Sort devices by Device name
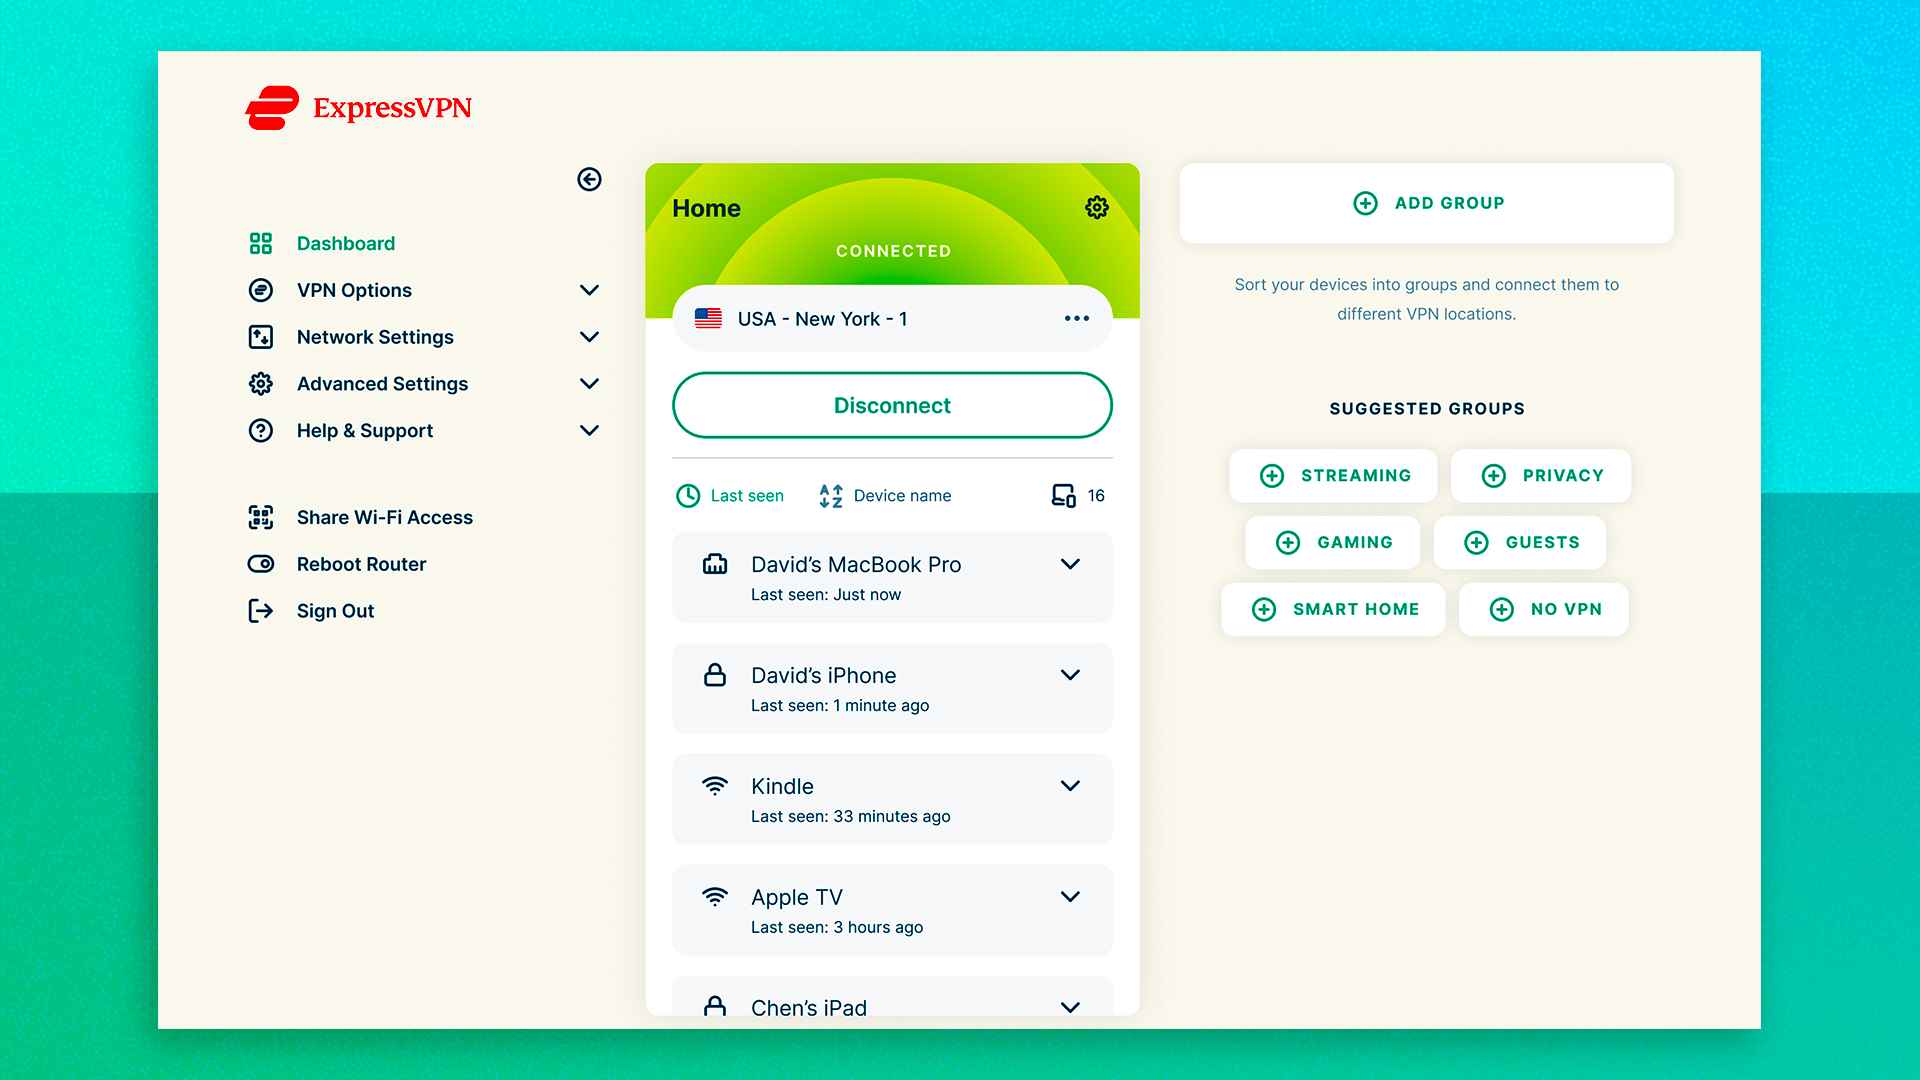The image size is (1920, 1080). 885,496
